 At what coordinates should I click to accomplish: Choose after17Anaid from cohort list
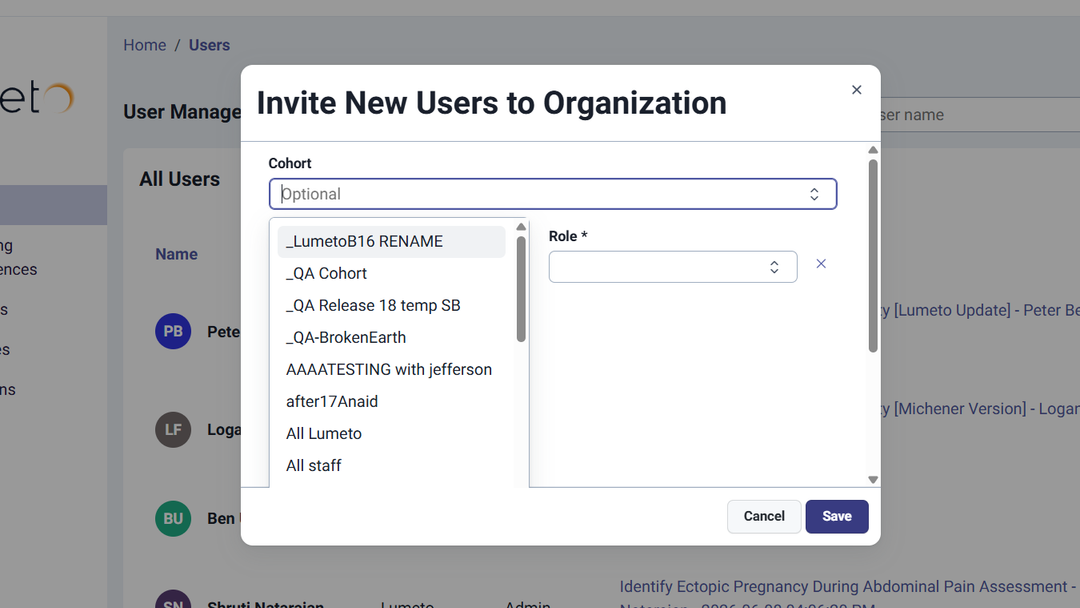pos(391,401)
